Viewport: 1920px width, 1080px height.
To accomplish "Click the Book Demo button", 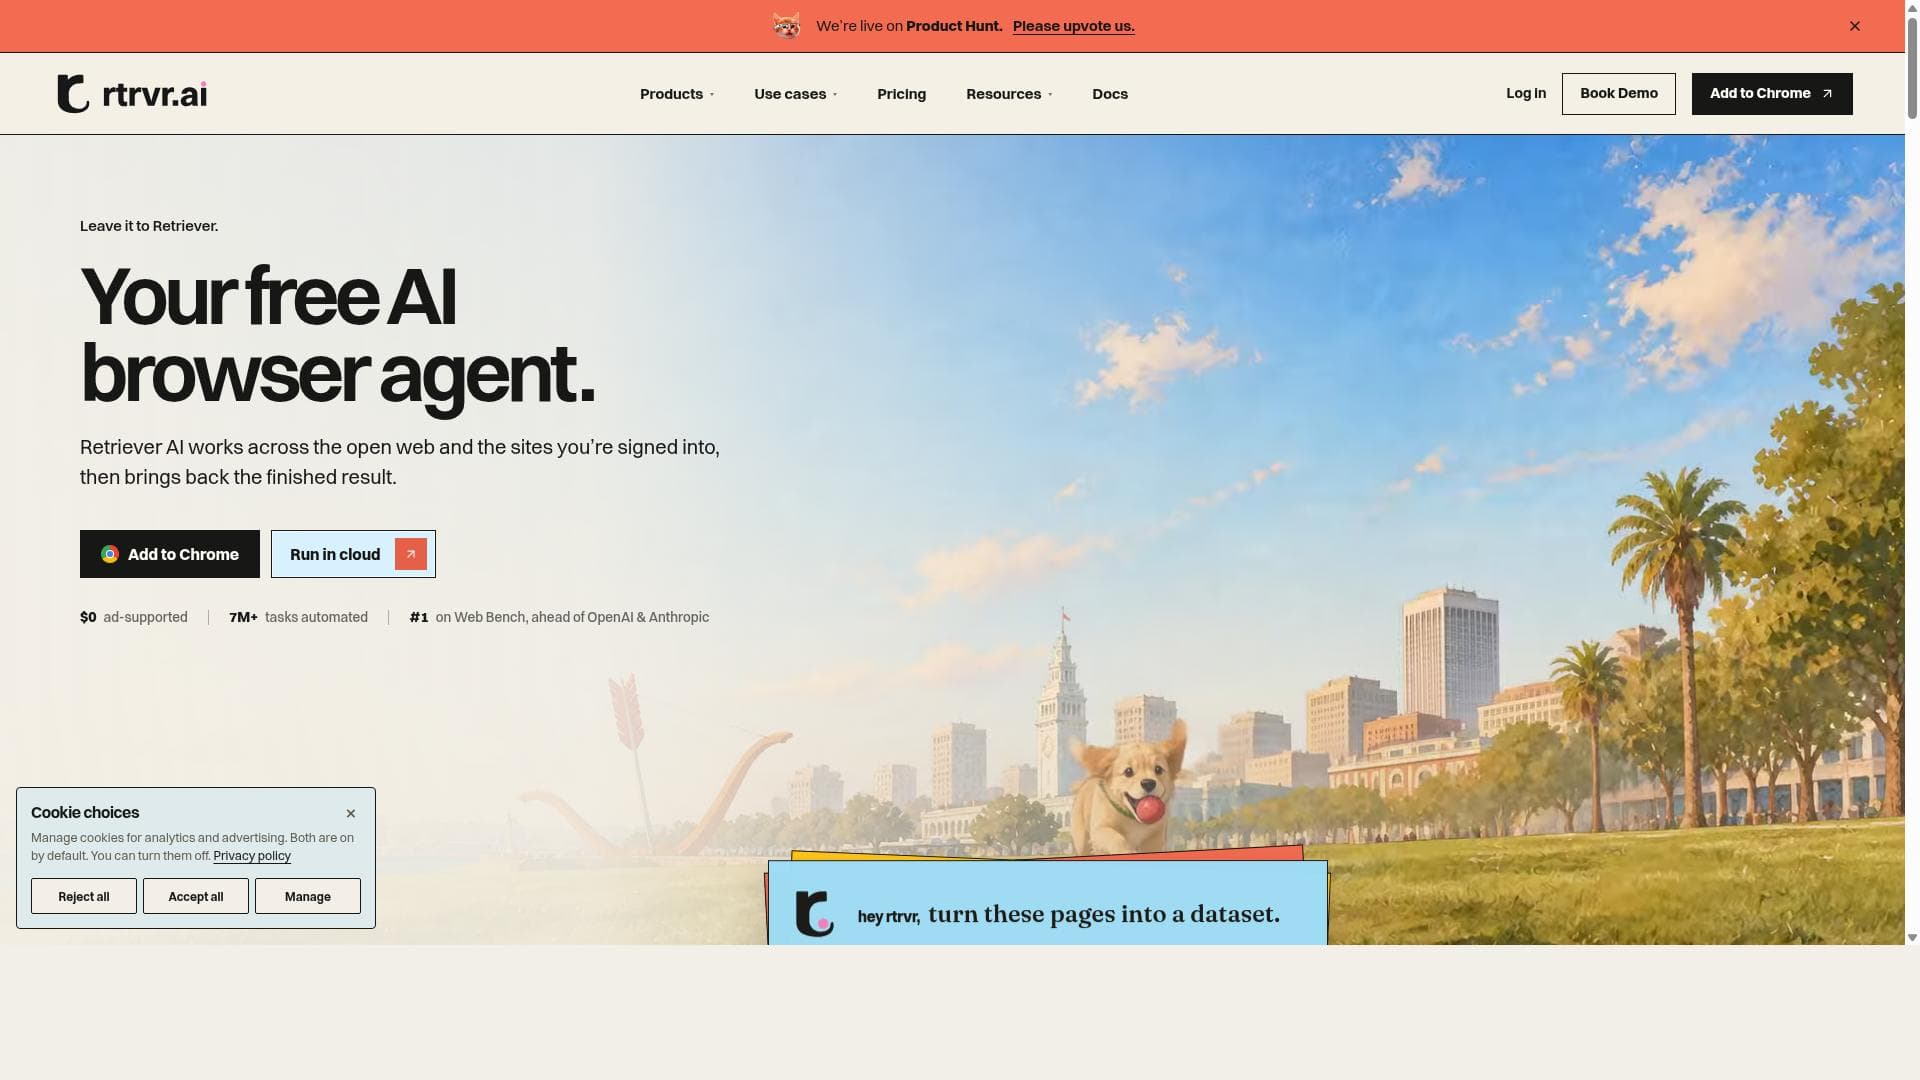I will (1619, 93).
